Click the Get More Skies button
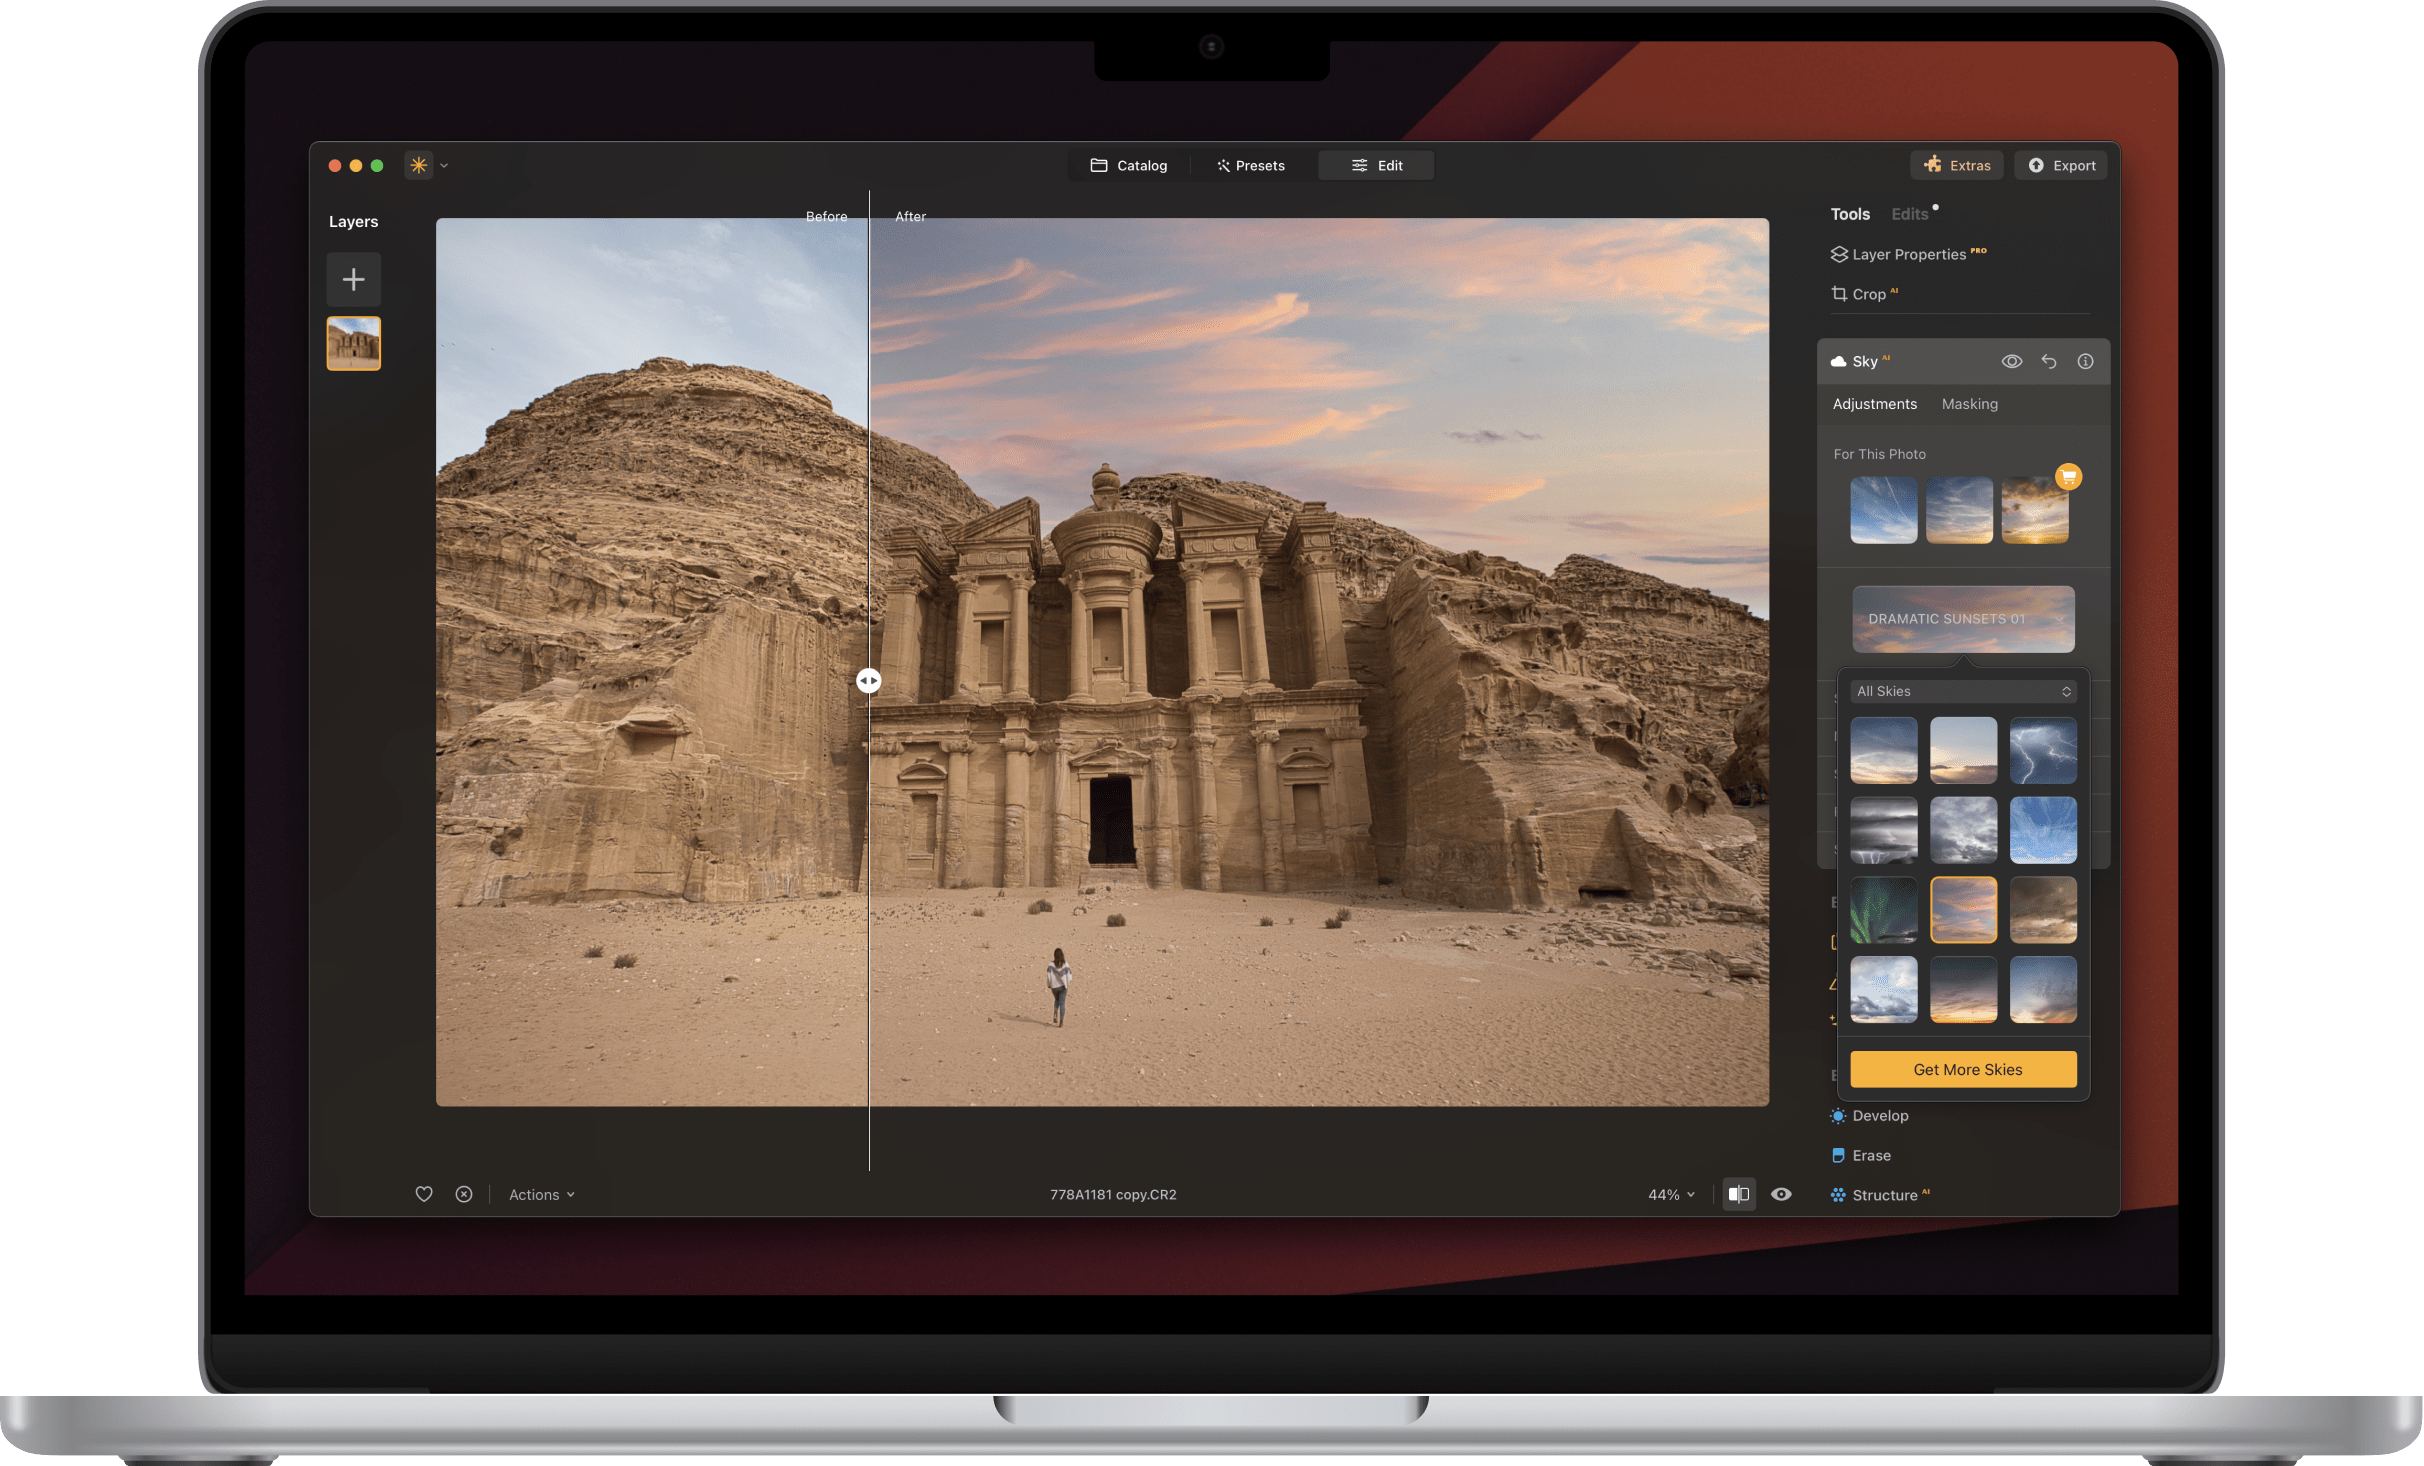Image resolution: width=2424 pixels, height=1466 pixels. point(1962,1068)
